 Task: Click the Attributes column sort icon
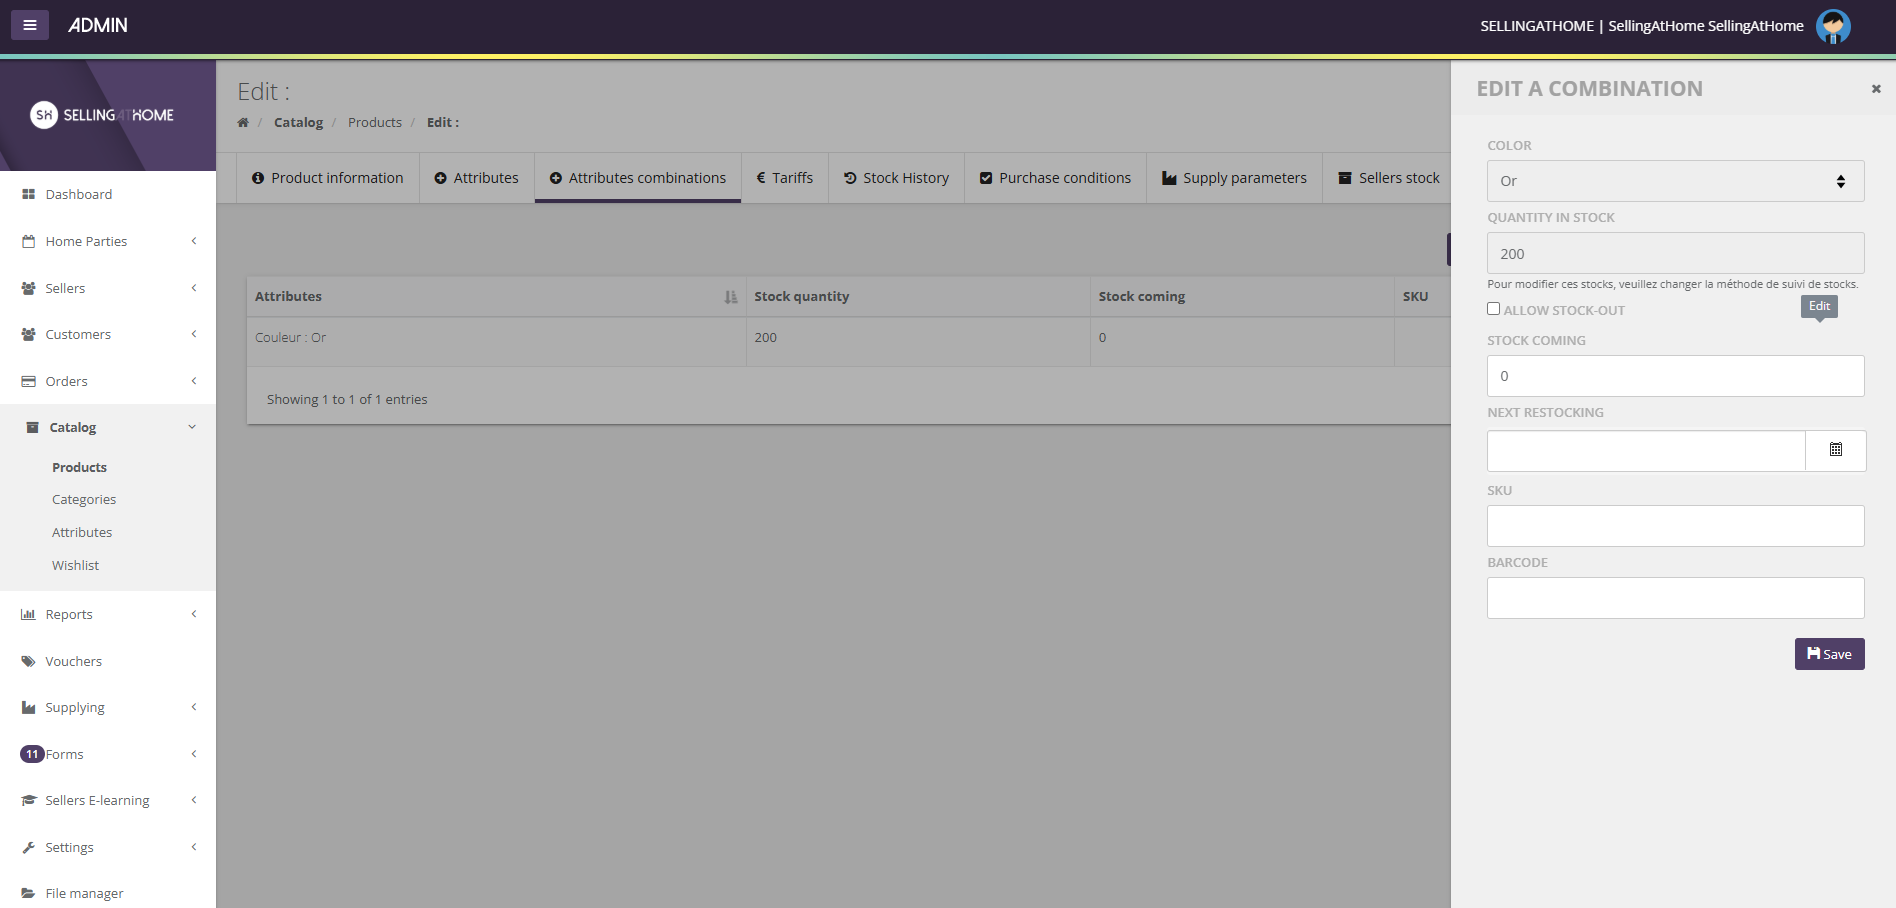pos(730,297)
